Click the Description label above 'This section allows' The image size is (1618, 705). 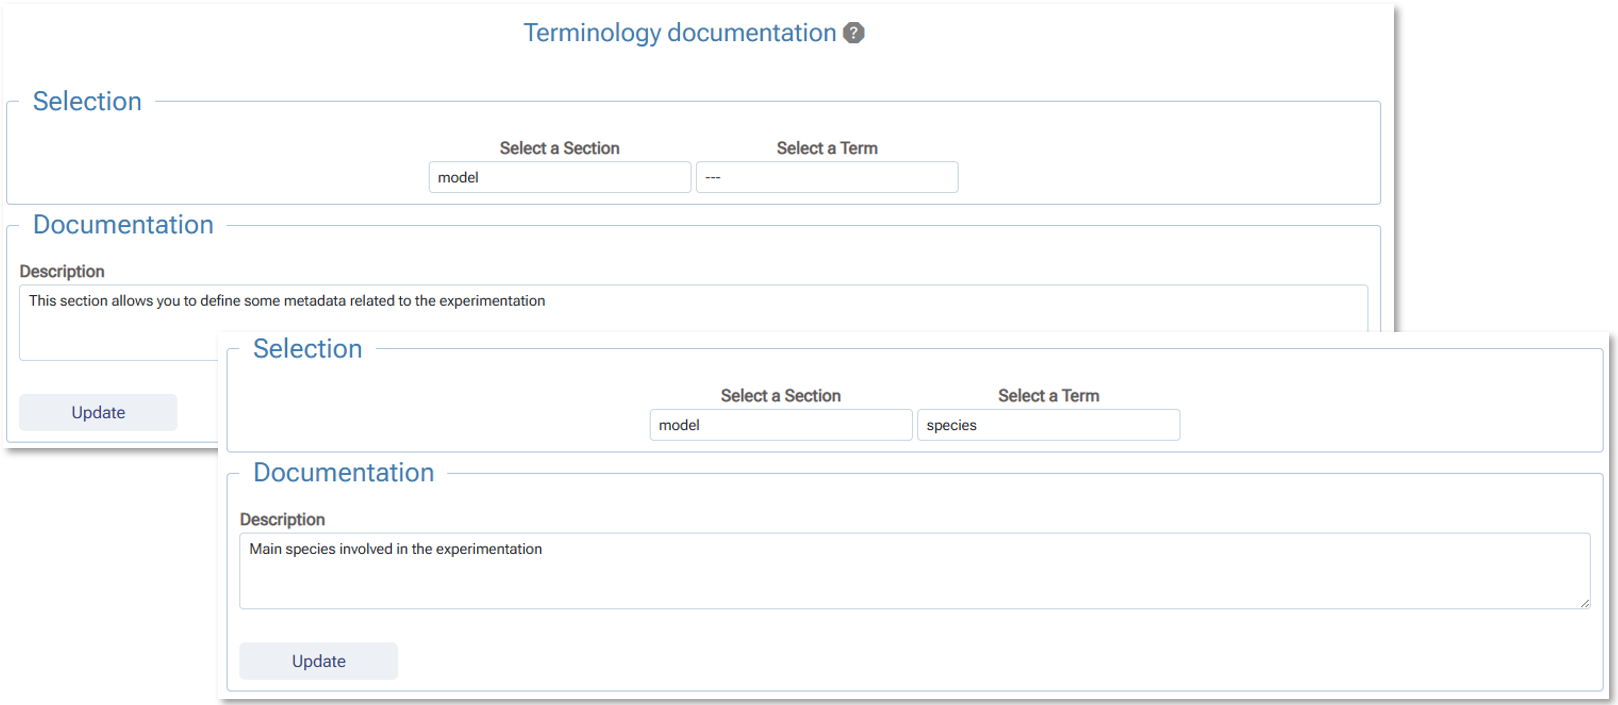(62, 271)
